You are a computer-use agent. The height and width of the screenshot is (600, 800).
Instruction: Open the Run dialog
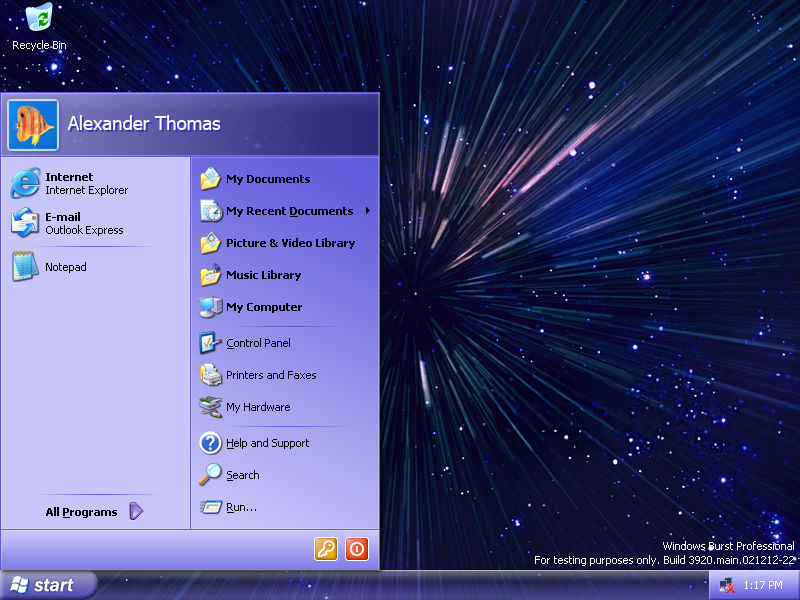[x=238, y=507]
